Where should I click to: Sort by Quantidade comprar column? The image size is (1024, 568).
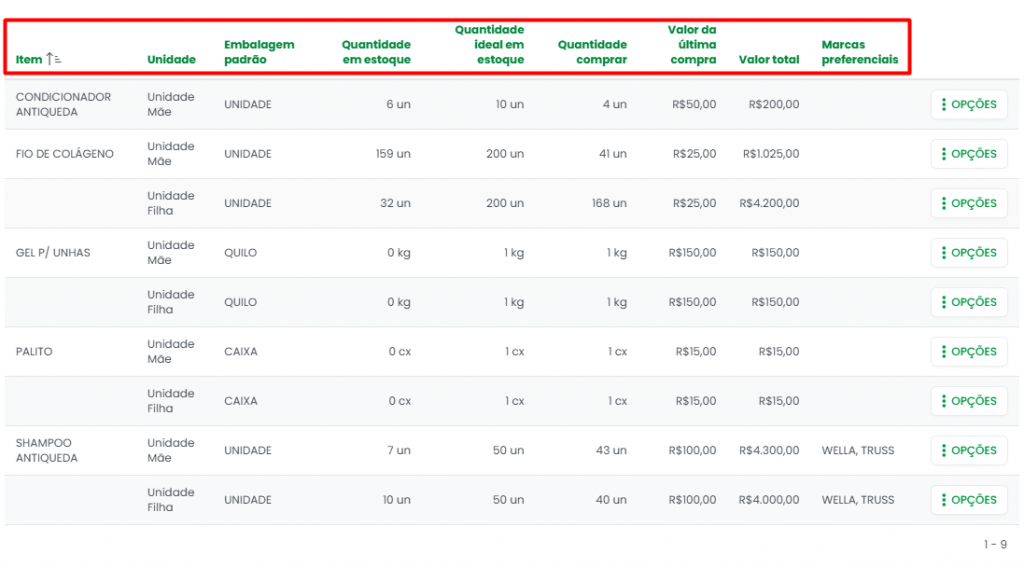[x=592, y=52]
